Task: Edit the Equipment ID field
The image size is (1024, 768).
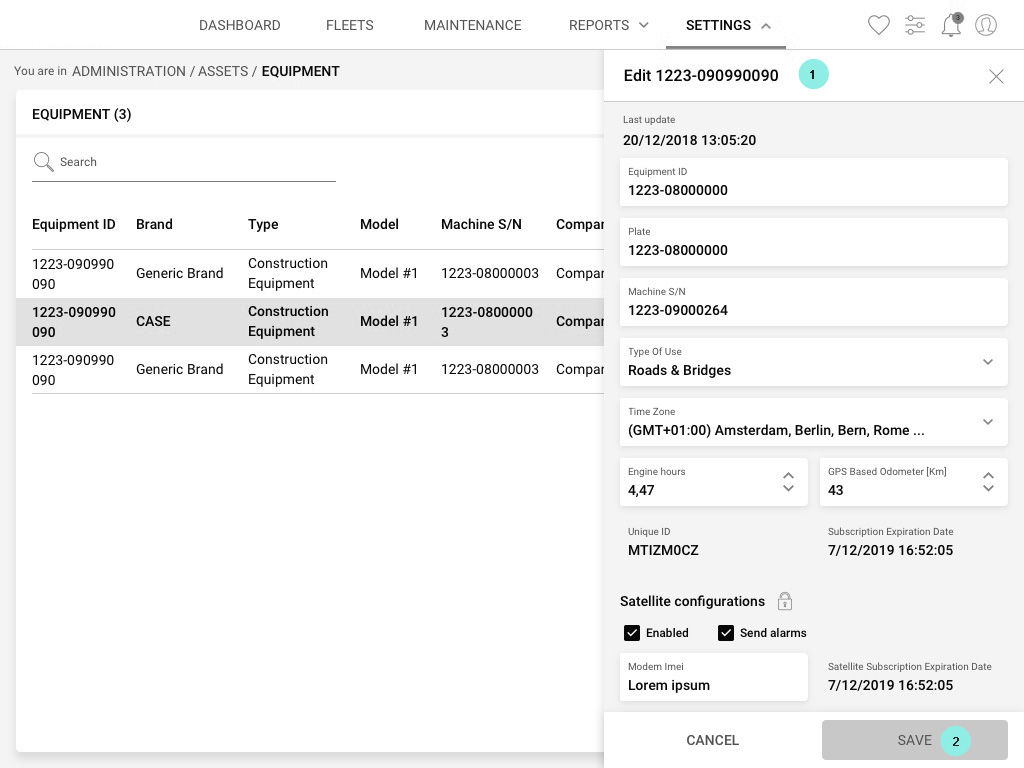Action: pos(813,182)
